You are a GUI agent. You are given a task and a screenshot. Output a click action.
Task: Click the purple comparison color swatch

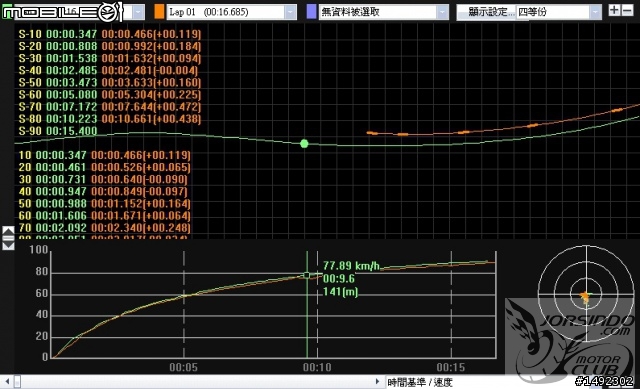point(311,12)
